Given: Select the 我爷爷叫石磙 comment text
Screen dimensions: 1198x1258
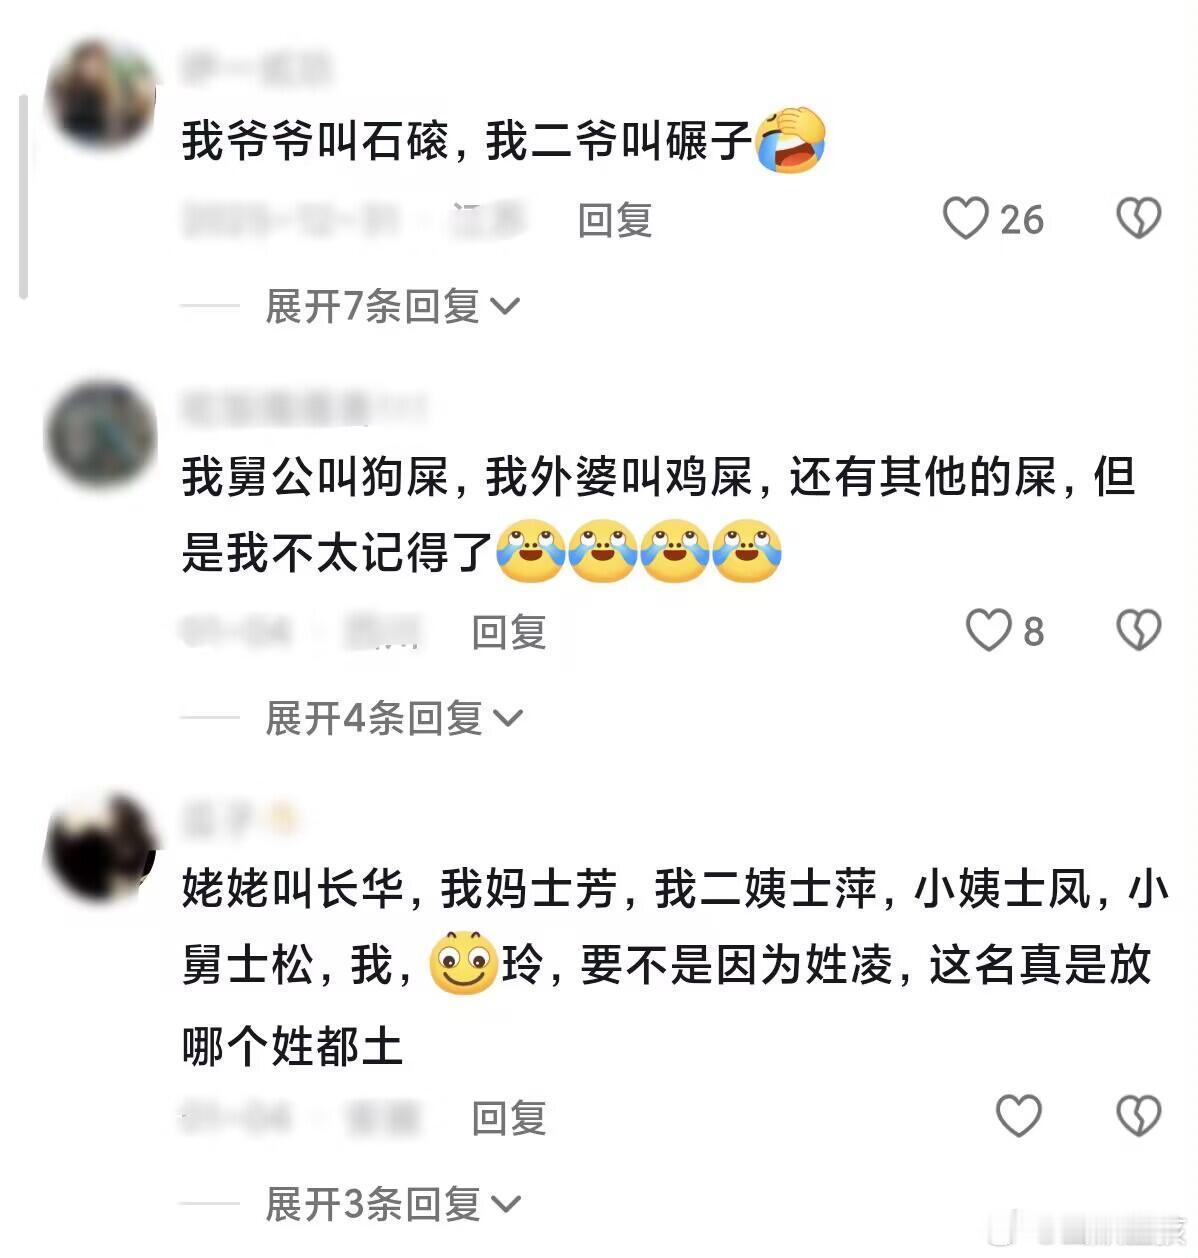Looking at the screenshot, I should [x=466, y=140].
